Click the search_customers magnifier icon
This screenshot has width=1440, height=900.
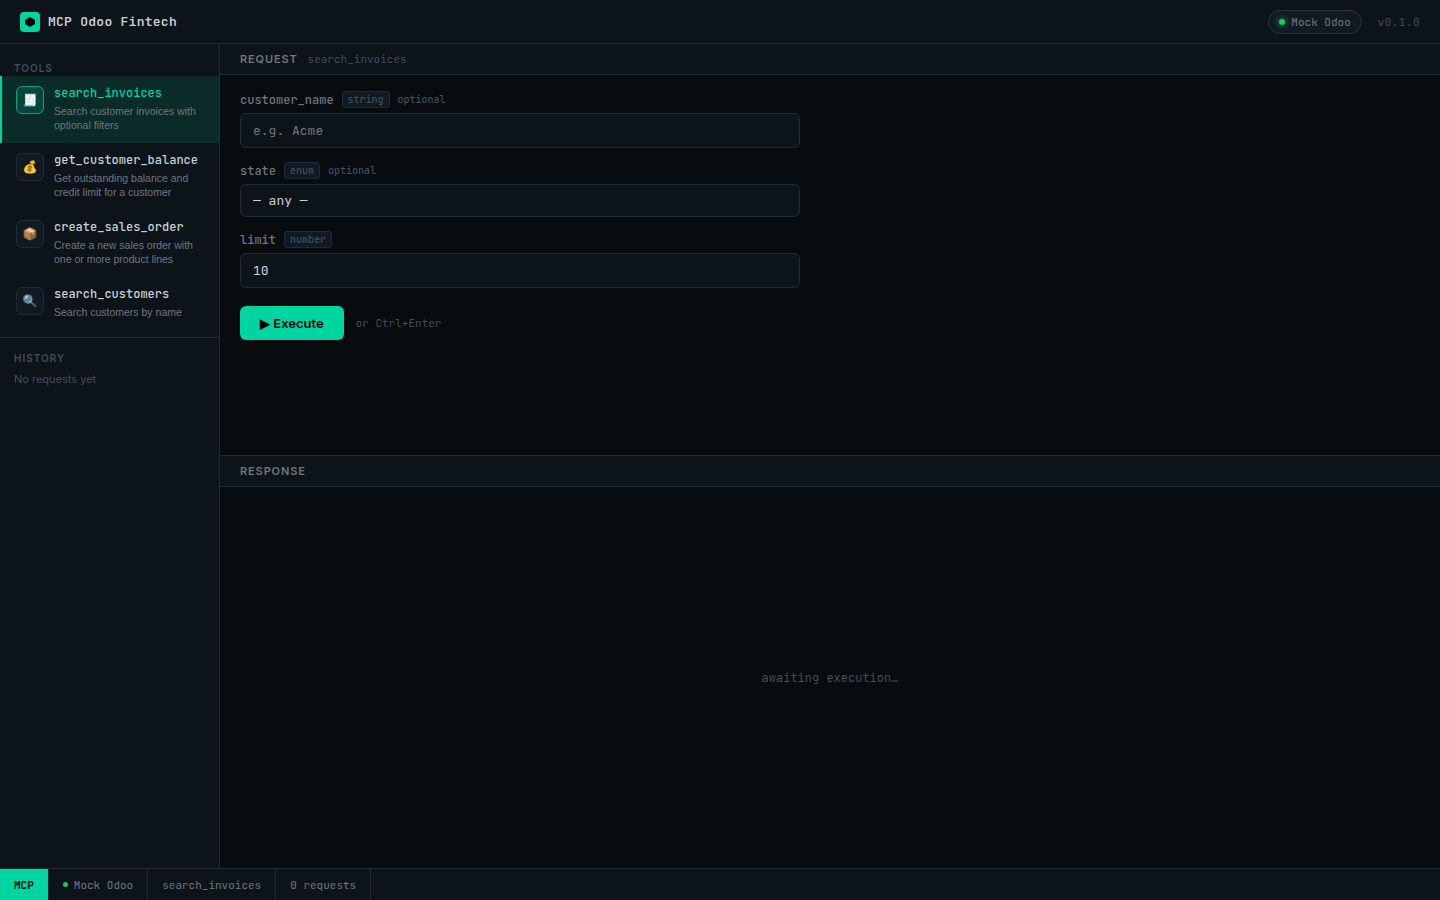(30, 301)
